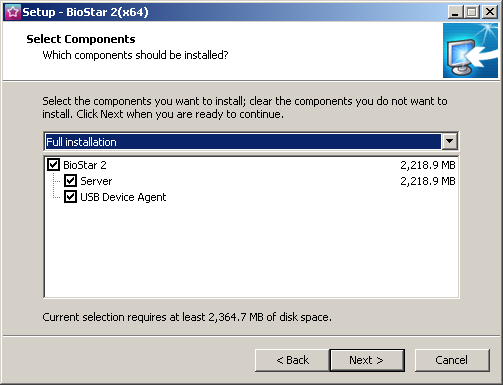
Task: Click the BioStar 2 size value
Action: click(x=428, y=165)
